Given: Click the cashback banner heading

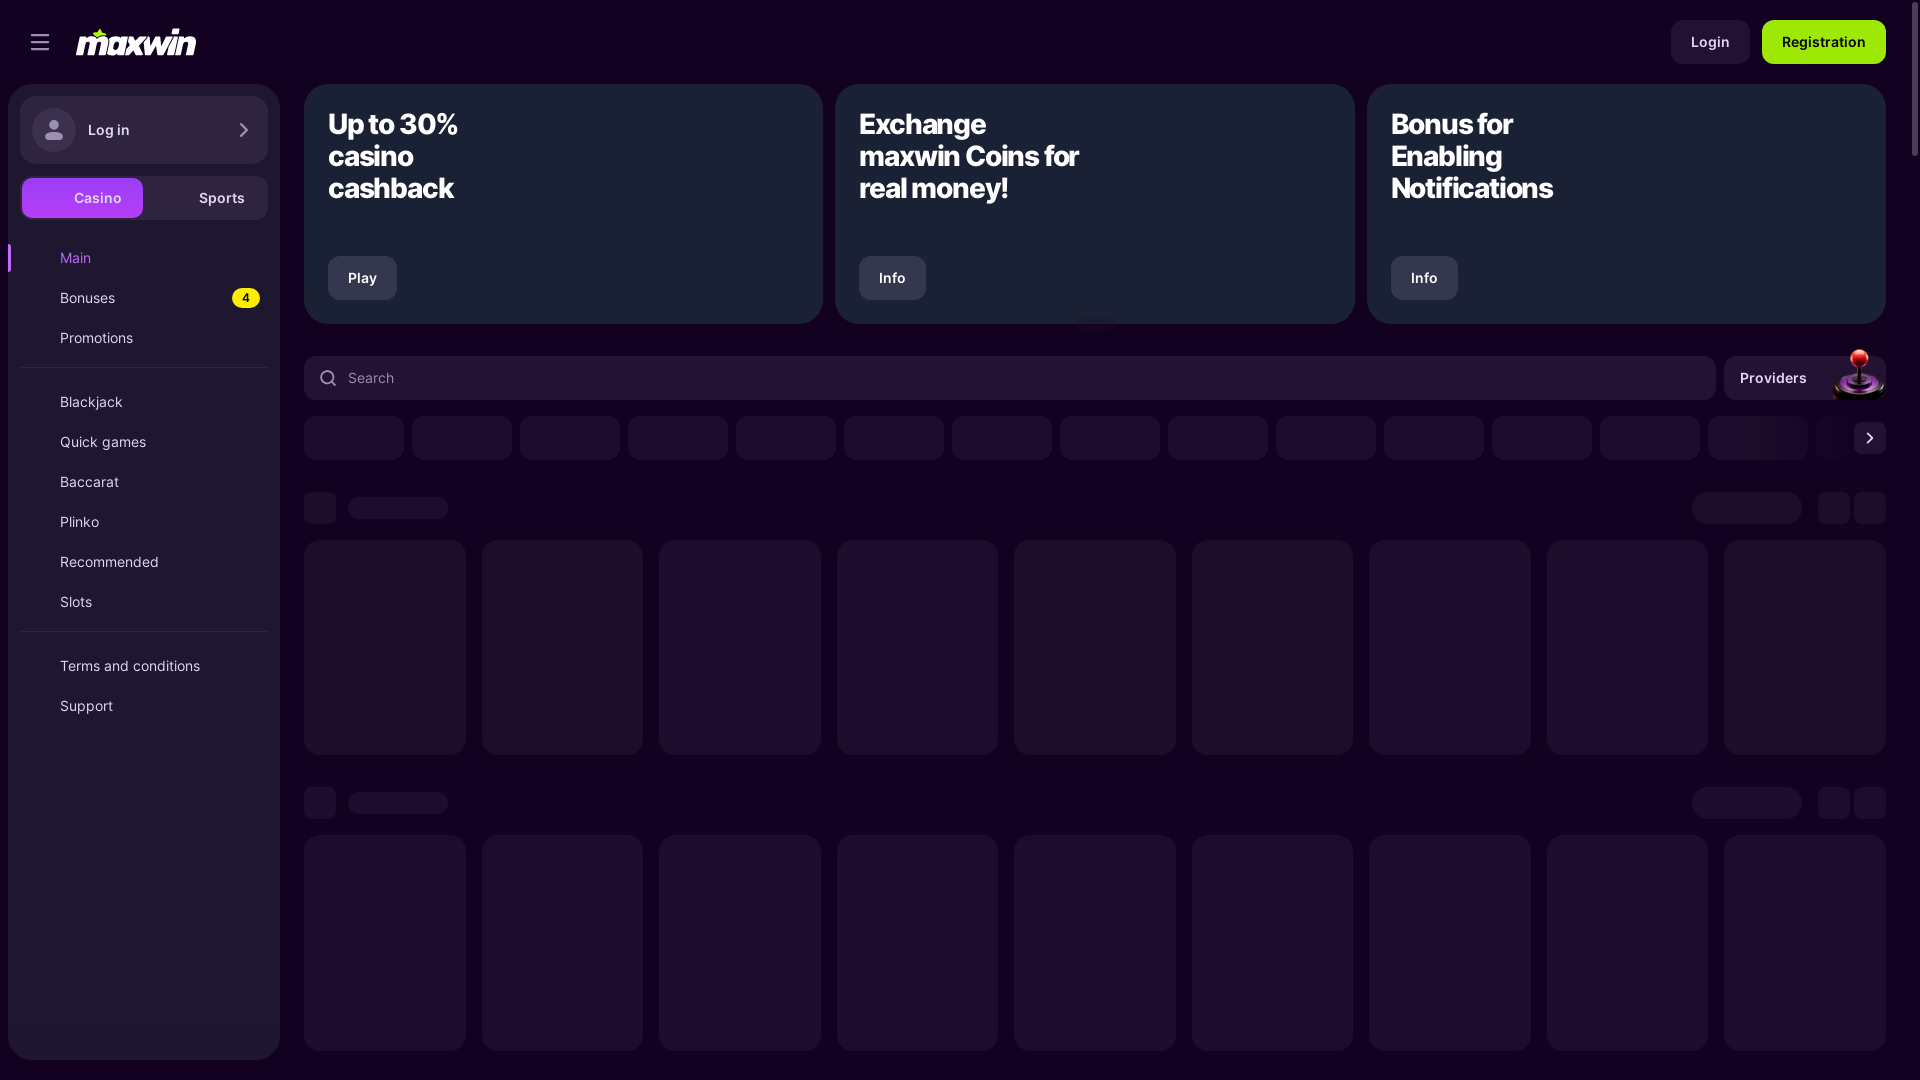Looking at the screenshot, I should tap(393, 156).
